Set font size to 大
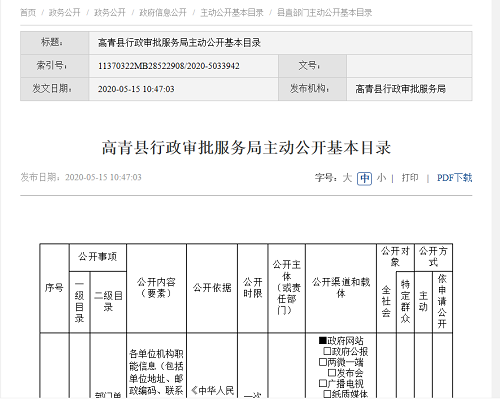 347,177
